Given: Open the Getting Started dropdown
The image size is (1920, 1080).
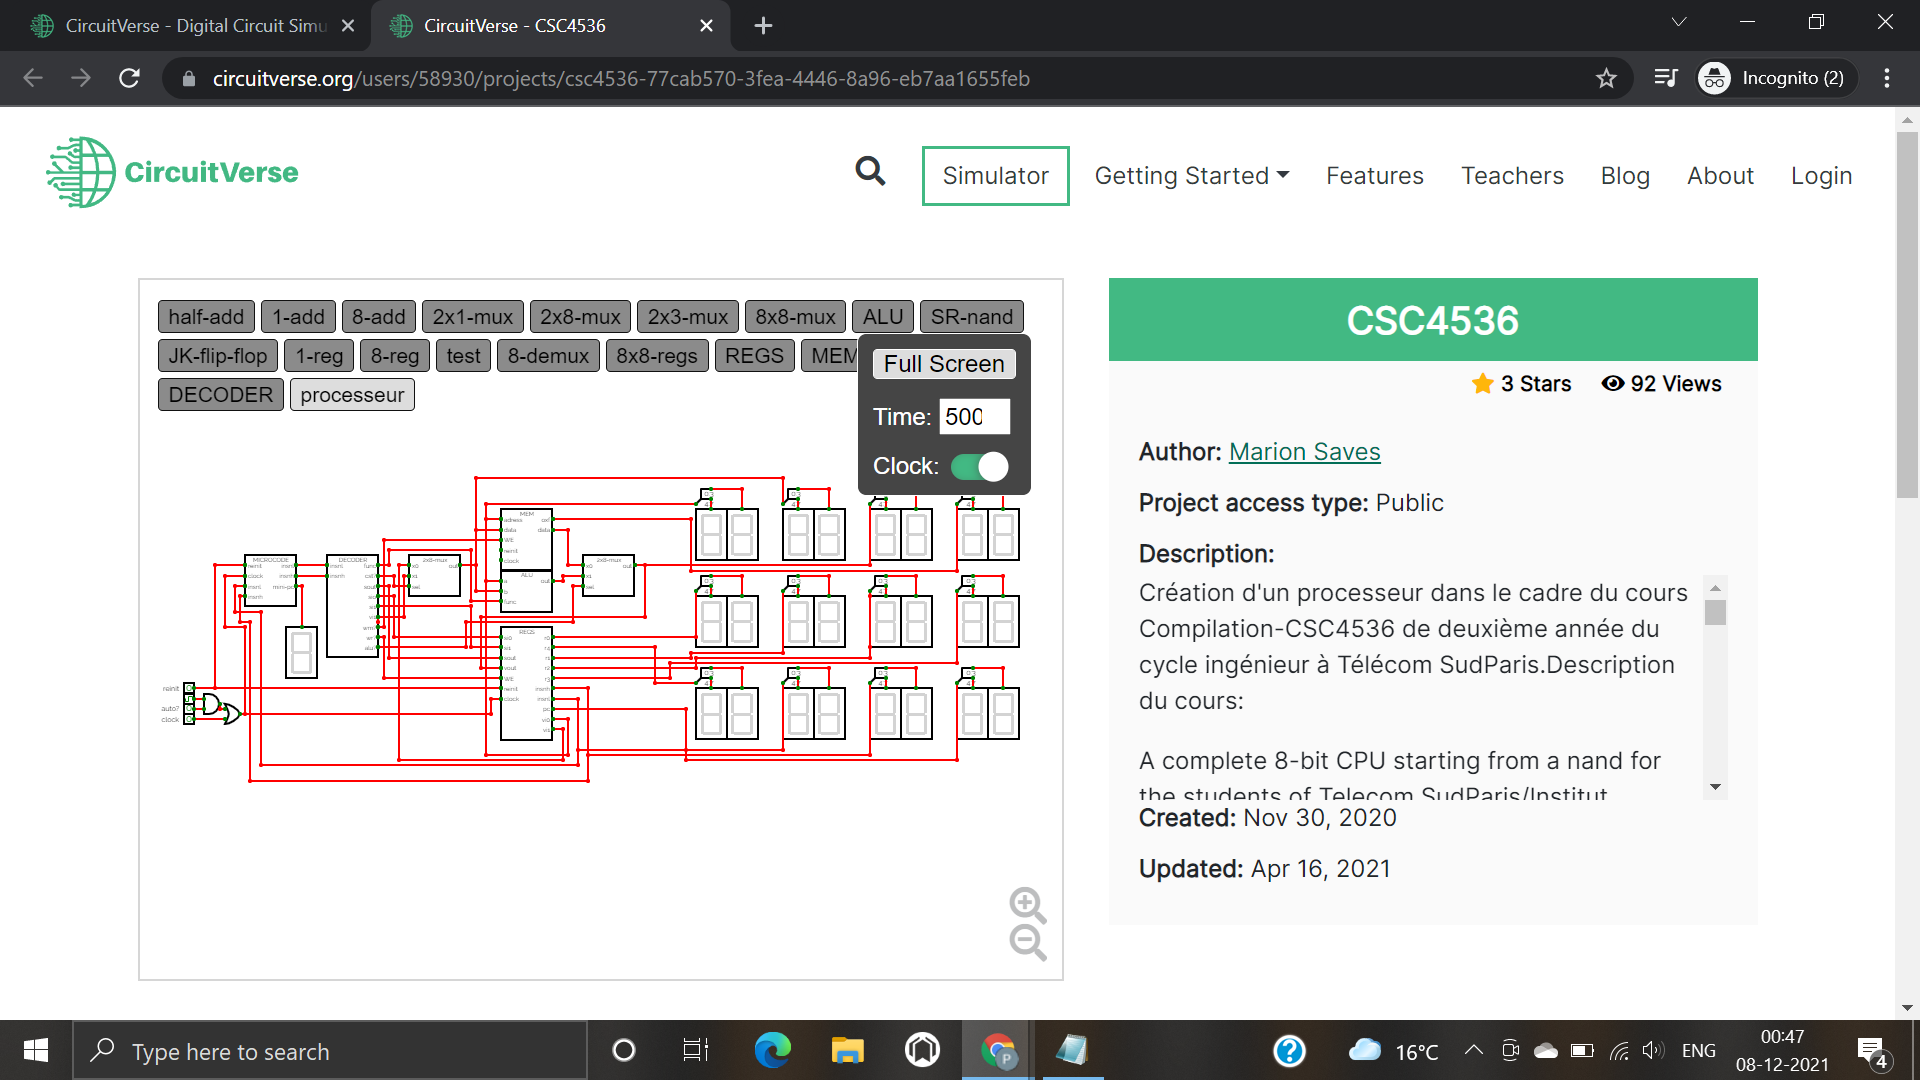Looking at the screenshot, I should 1191,175.
